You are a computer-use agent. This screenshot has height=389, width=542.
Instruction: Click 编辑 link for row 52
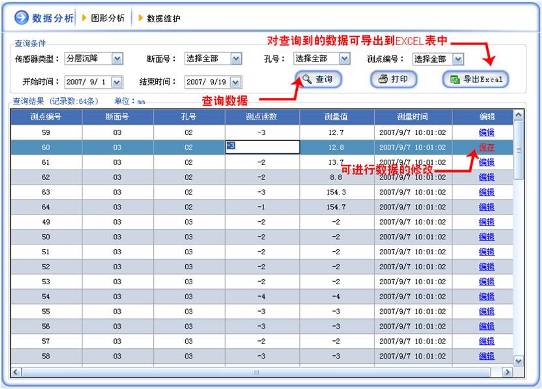[486, 267]
